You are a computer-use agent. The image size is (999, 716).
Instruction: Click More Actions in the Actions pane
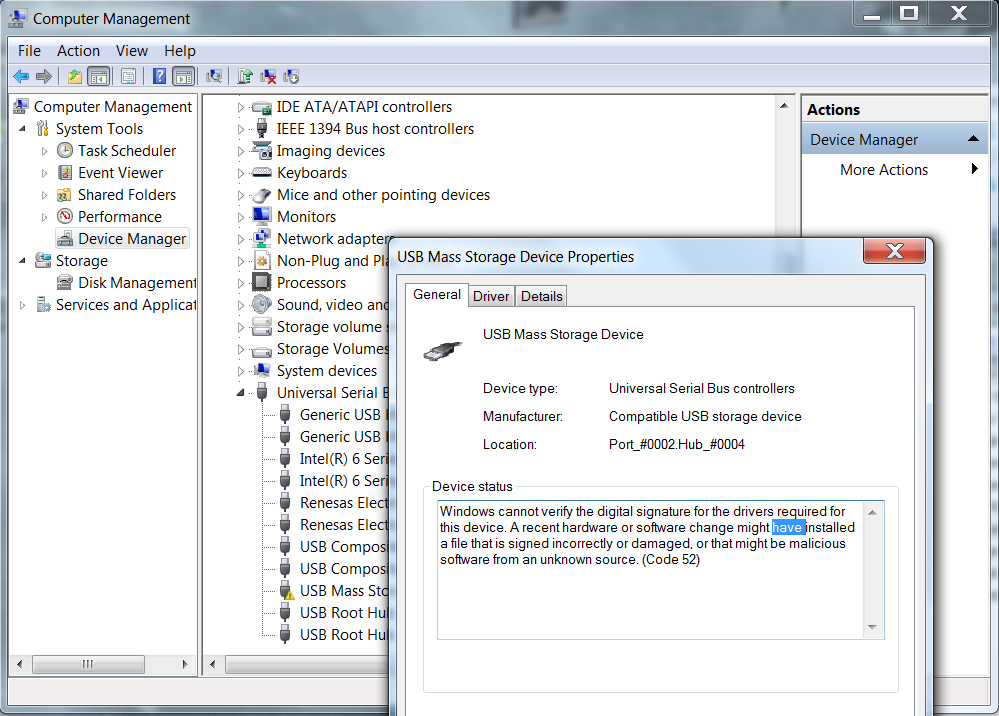tap(884, 170)
